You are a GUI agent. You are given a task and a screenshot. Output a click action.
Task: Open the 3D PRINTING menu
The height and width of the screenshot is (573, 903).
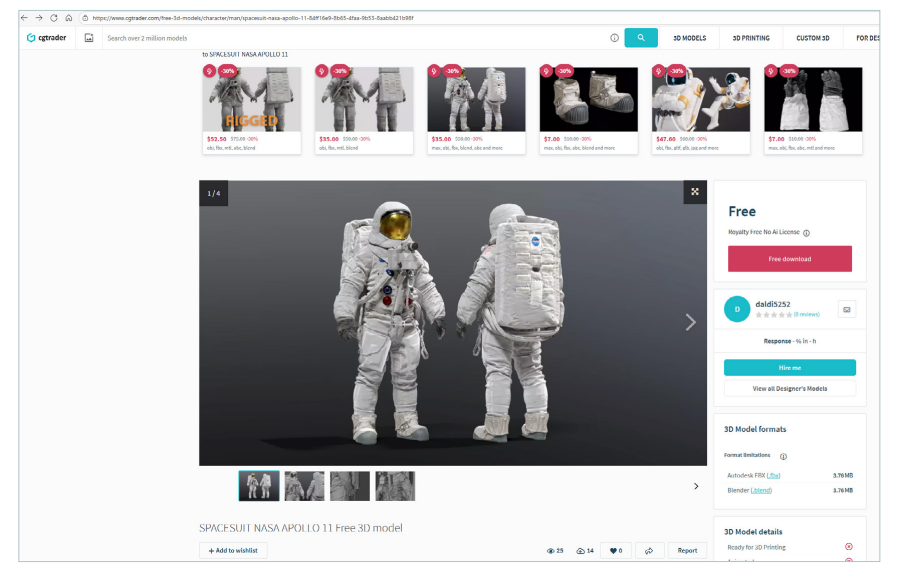[751, 38]
